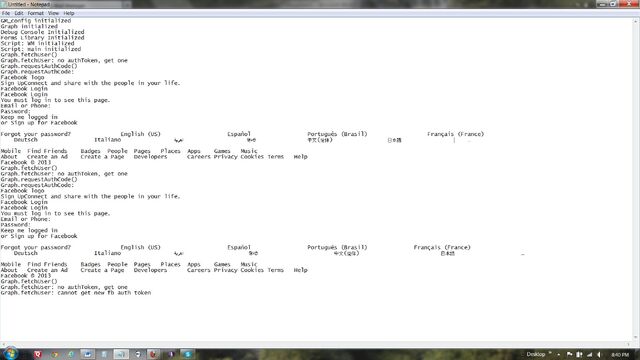Open the blue Skype icon on the taskbar

[188, 354]
